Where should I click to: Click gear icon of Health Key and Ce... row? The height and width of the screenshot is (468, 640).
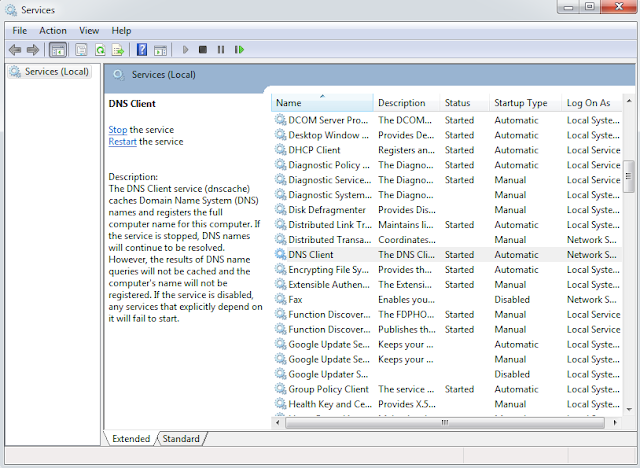[x=280, y=404]
